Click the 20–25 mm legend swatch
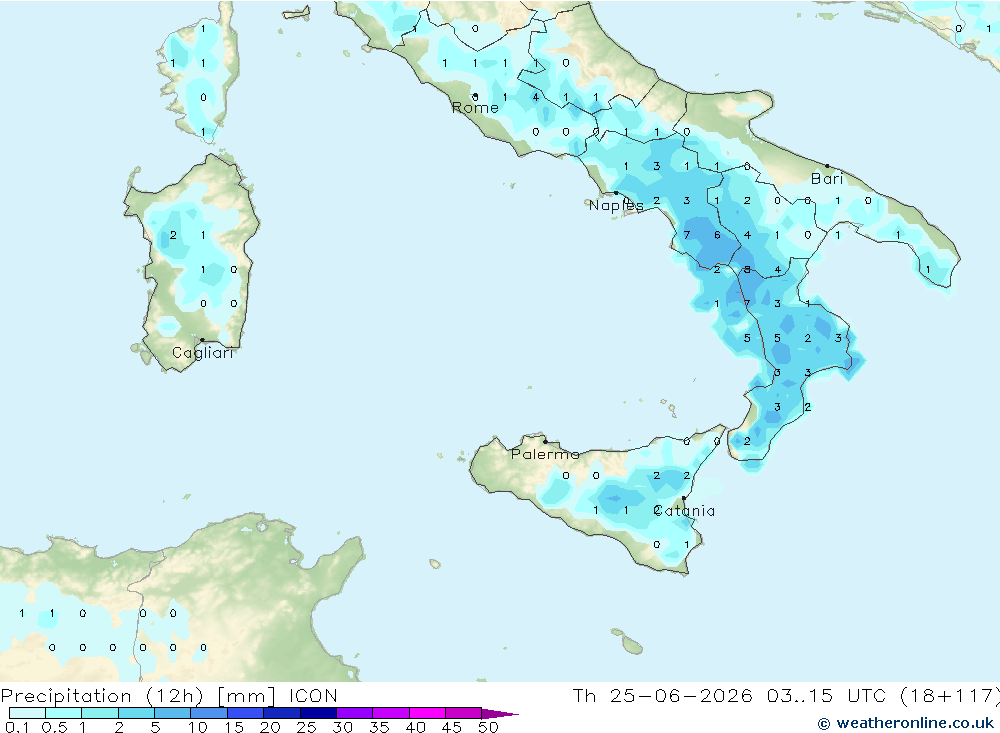 point(282,713)
